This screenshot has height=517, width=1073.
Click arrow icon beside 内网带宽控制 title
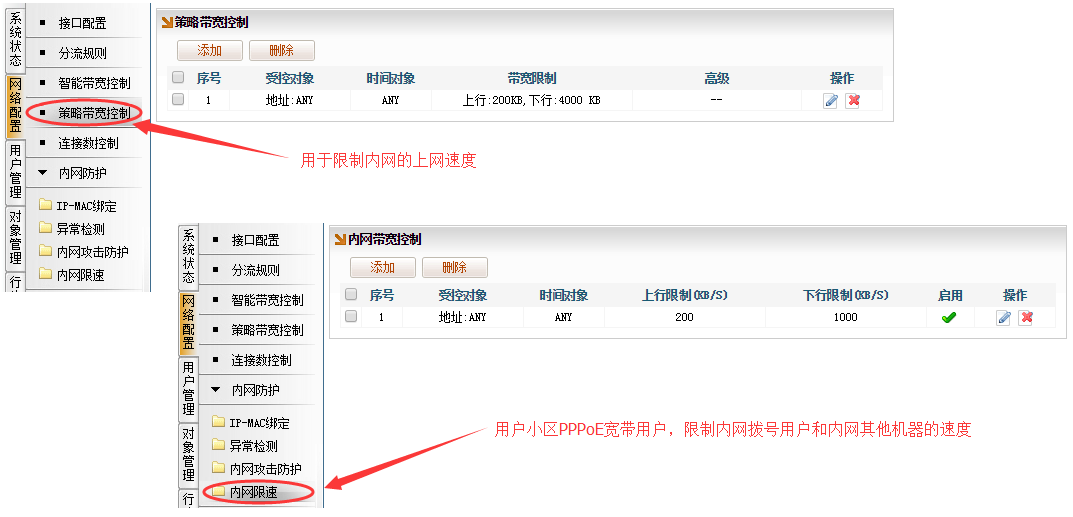[339, 239]
